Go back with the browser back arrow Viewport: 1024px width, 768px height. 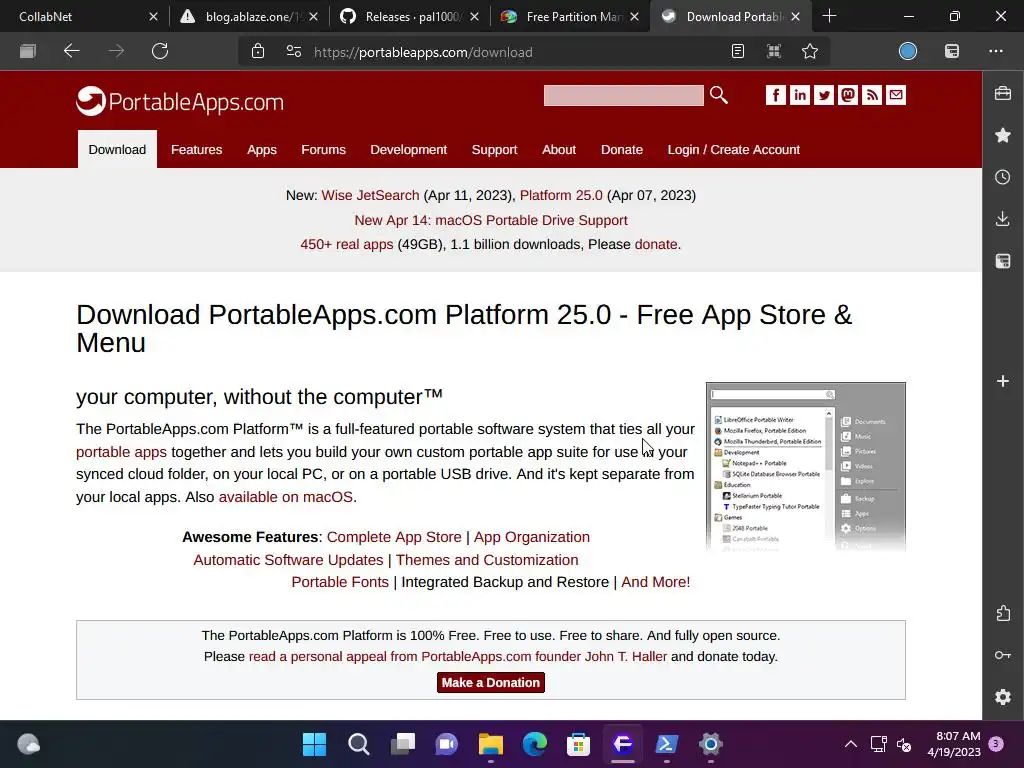(x=71, y=51)
